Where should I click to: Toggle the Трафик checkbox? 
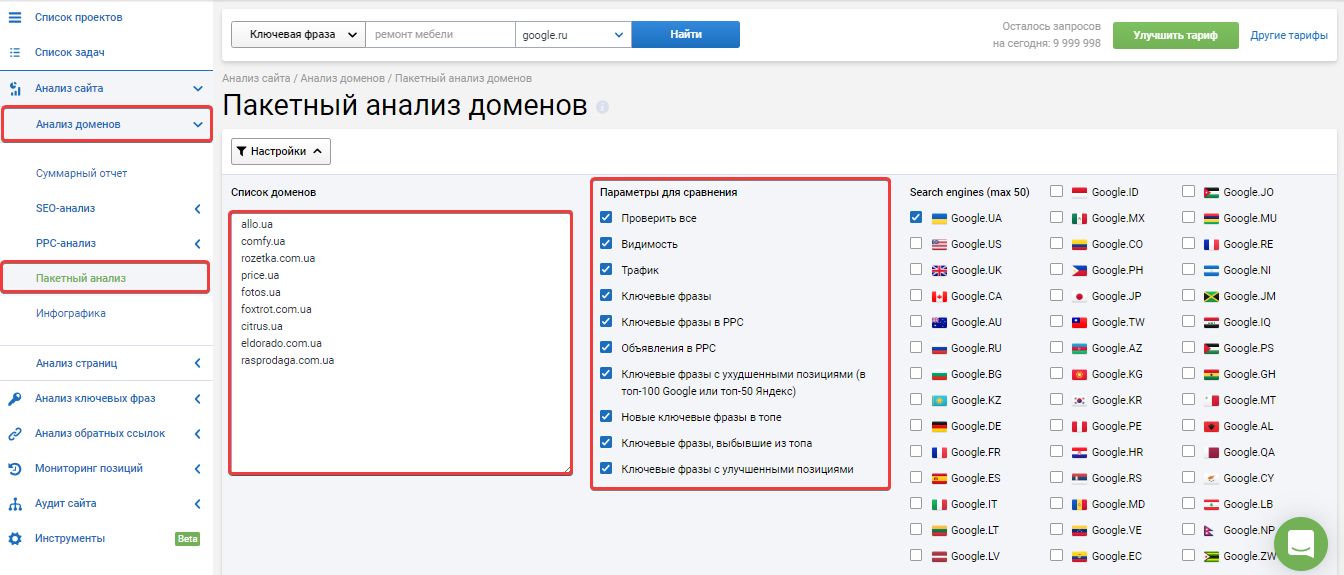tap(606, 269)
